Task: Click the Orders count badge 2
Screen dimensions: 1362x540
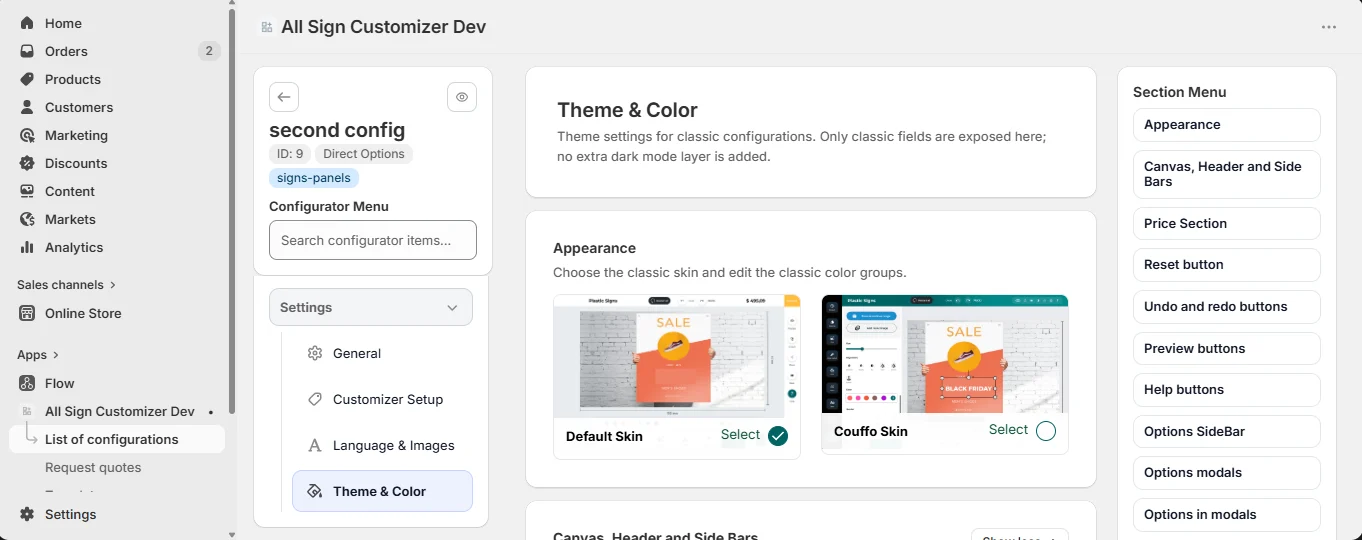Action: pos(209,51)
